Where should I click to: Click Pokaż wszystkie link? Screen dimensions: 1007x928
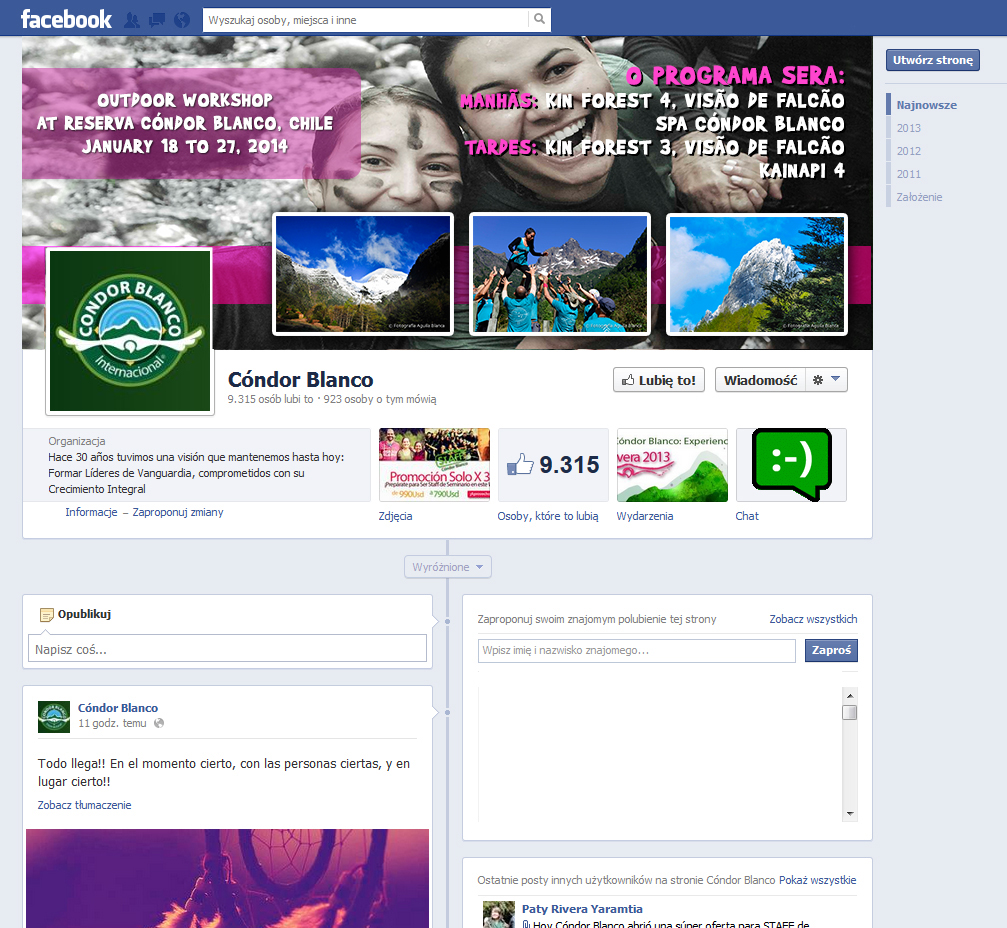(818, 880)
